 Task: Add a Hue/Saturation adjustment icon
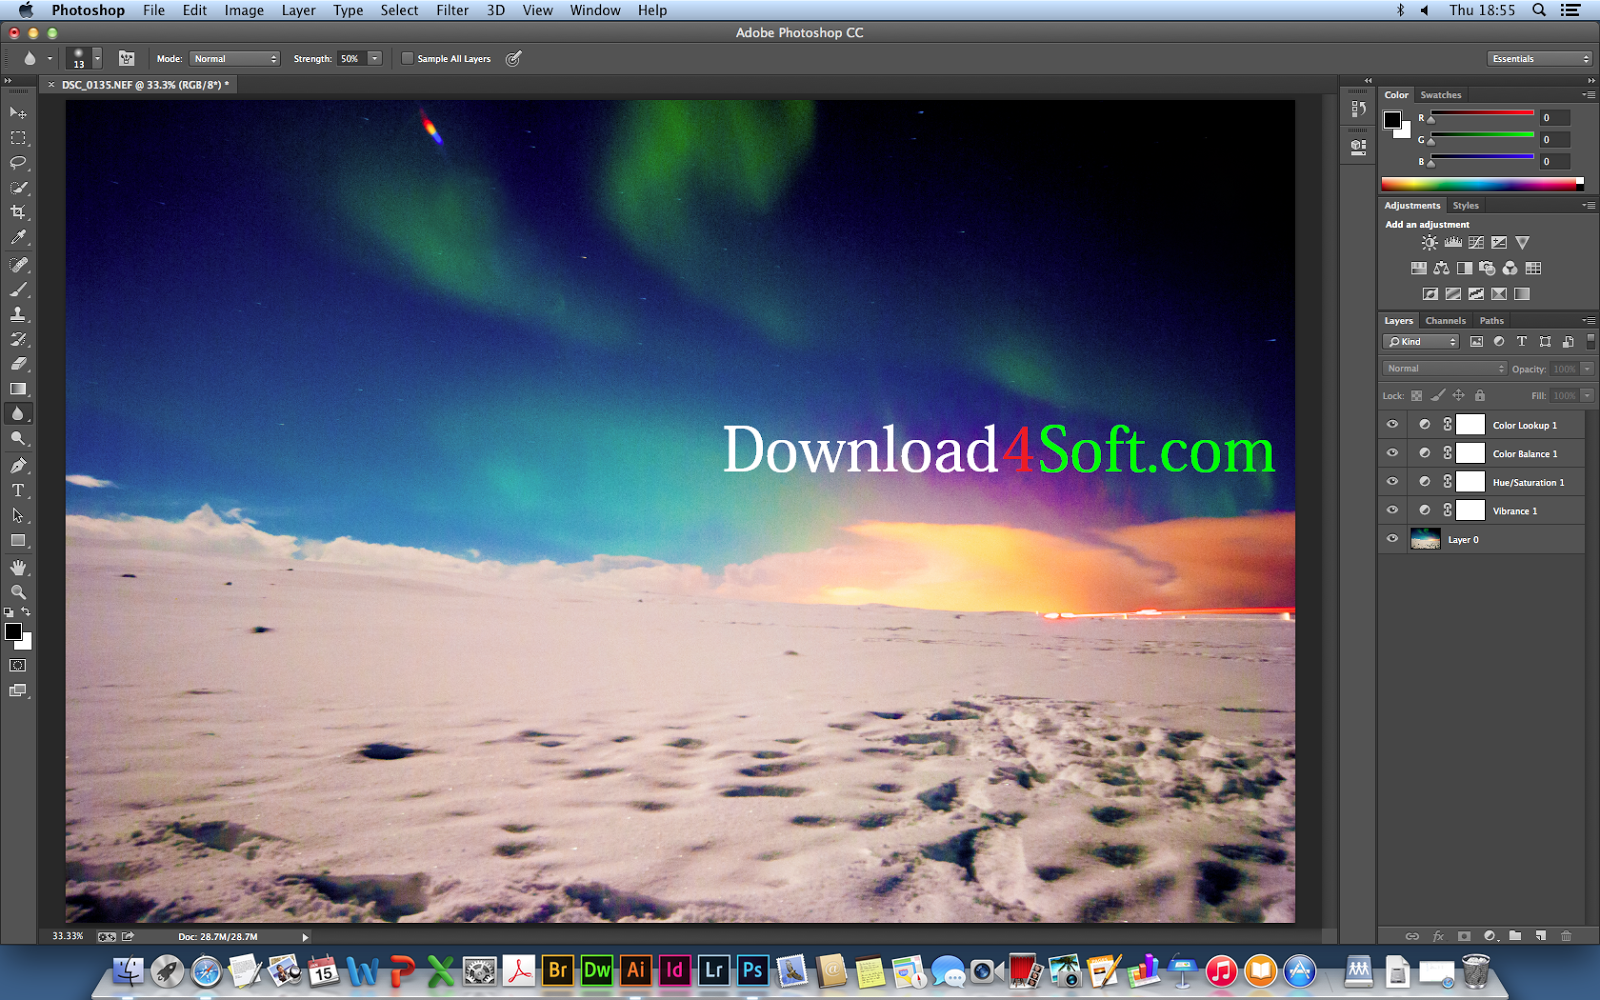point(1418,268)
